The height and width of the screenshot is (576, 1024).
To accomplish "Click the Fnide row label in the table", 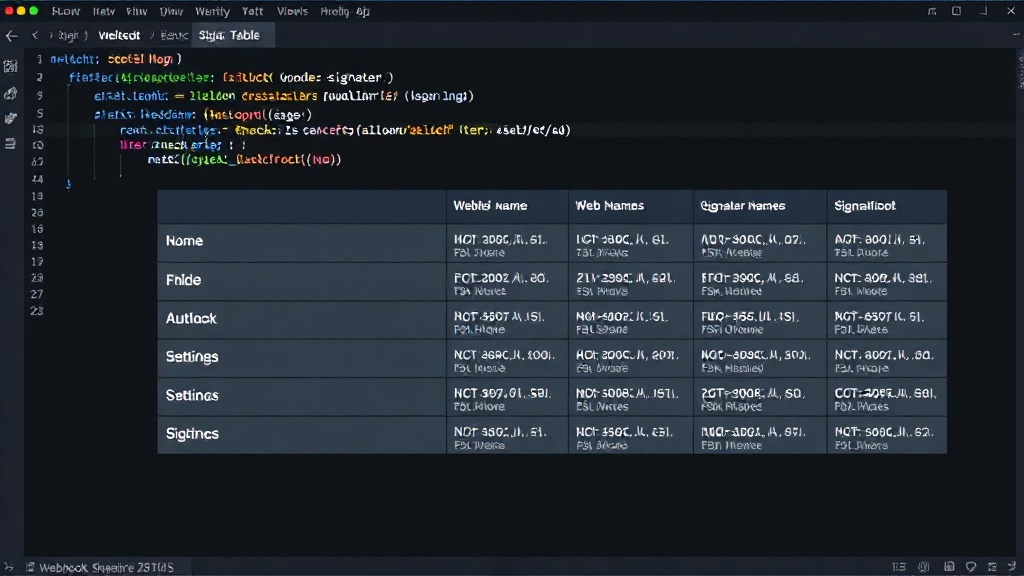I will (184, 280).
